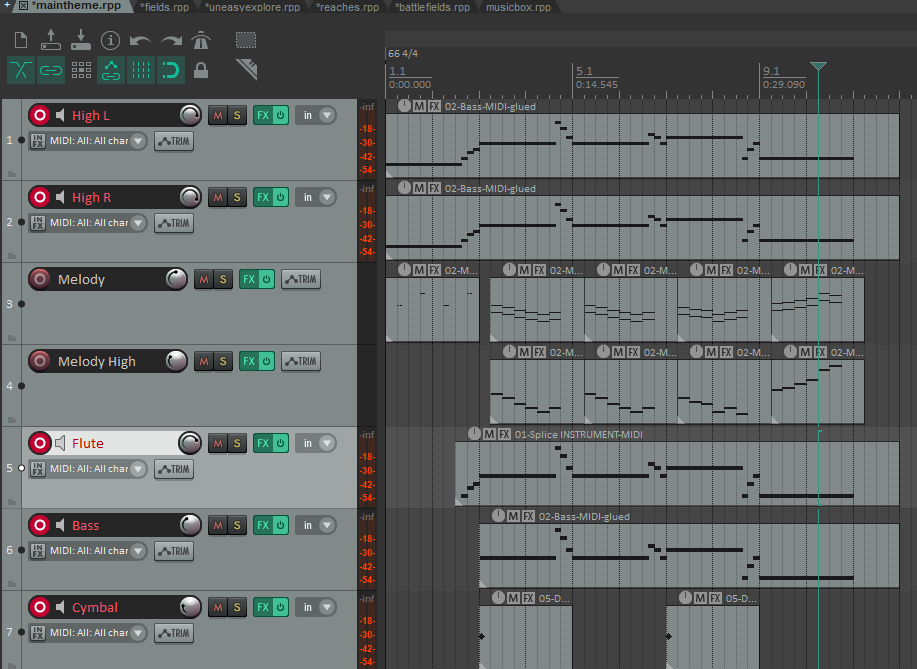
Task: Toggle the lock icon in toolbar
Action: point(201,71)
